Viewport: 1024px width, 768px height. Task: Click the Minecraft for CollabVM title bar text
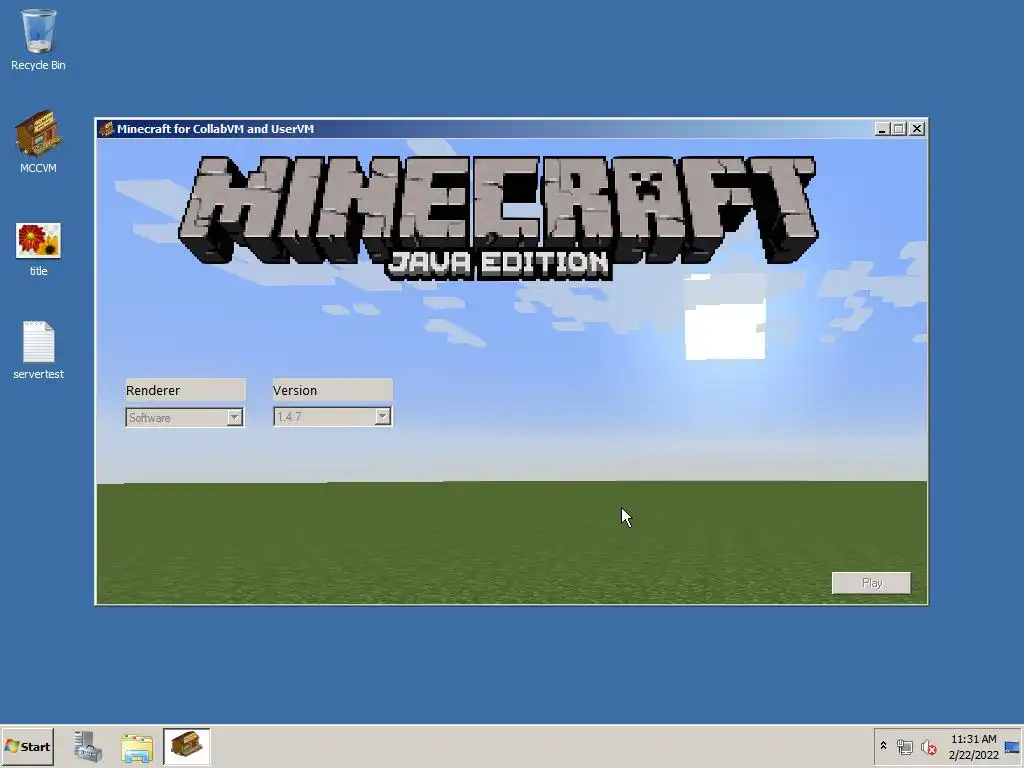216,129
